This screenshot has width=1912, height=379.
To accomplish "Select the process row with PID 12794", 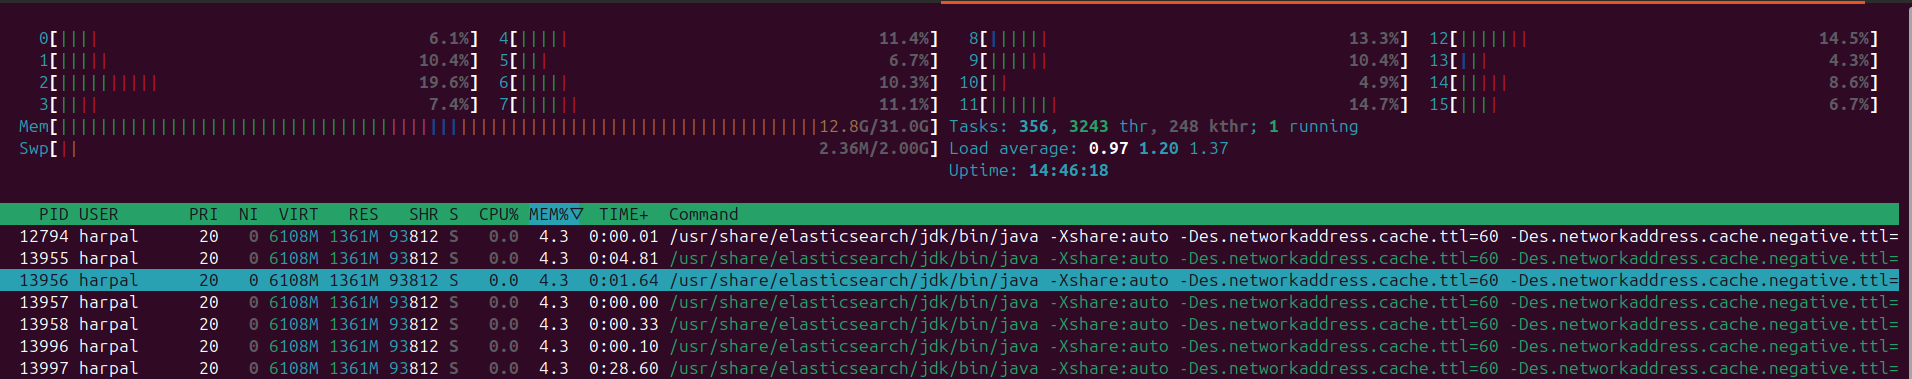I will [949, 236].
